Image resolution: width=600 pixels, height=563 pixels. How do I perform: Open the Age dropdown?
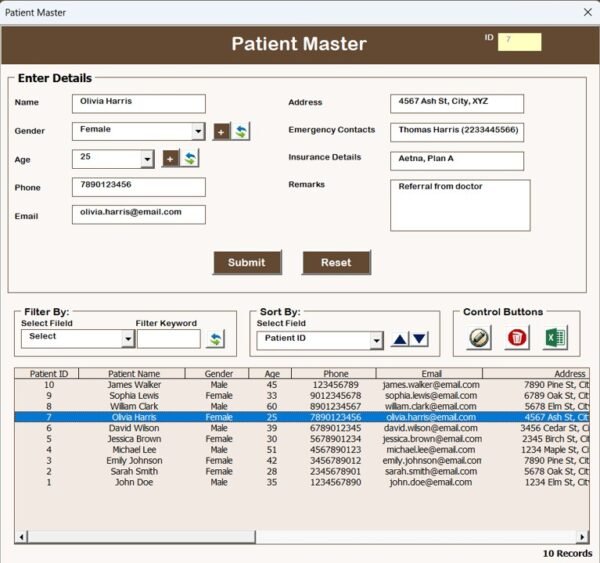147,159
